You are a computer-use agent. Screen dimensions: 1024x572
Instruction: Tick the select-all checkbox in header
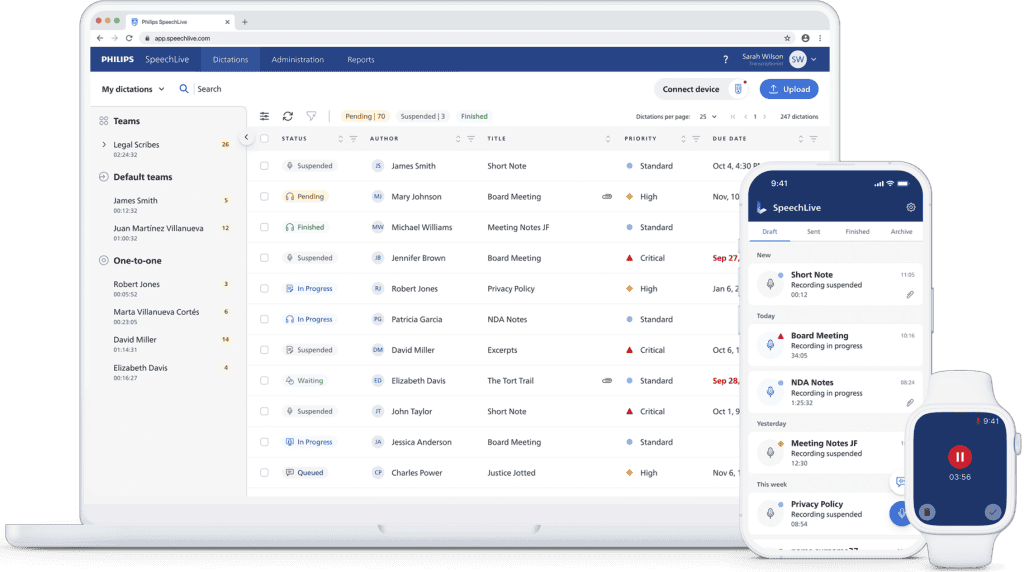[x=264, y=139]
